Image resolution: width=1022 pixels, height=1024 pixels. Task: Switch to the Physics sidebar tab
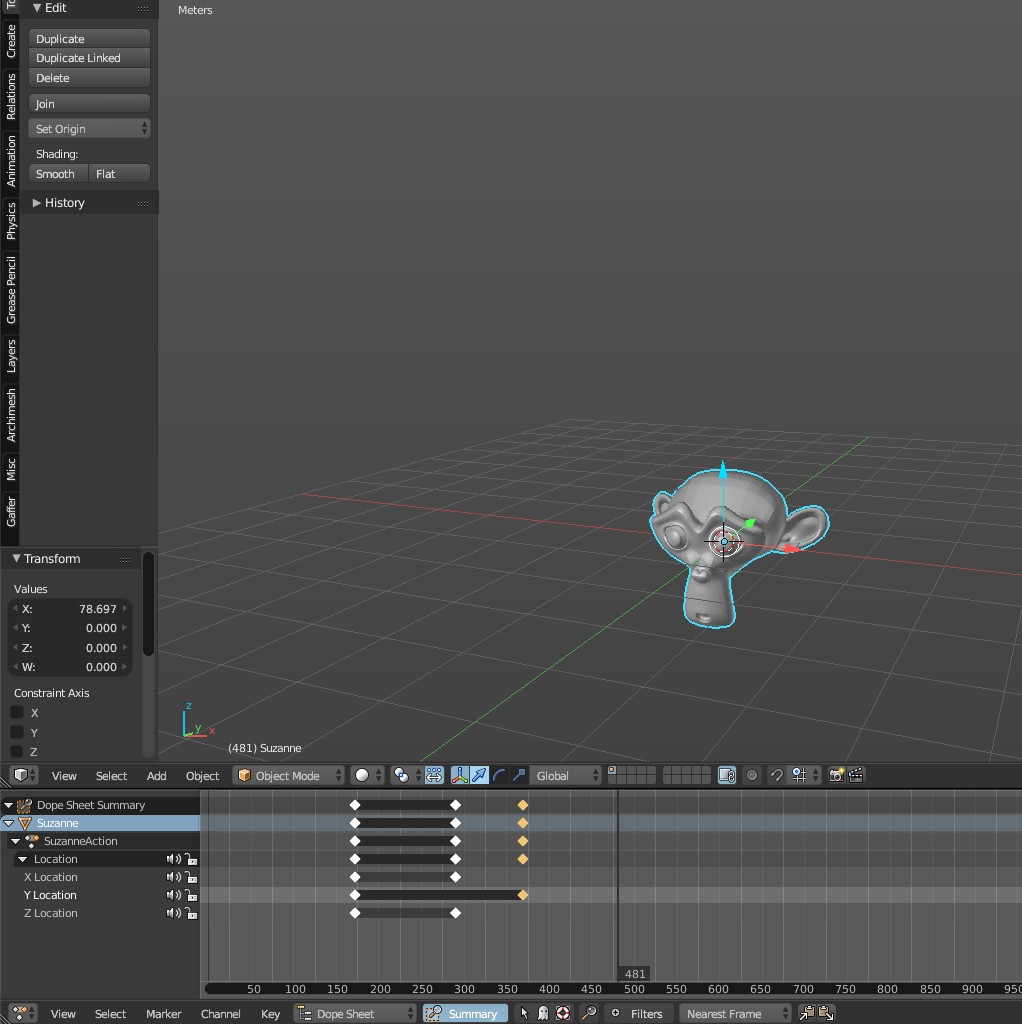pyautogui.click(x=11, y=220)
